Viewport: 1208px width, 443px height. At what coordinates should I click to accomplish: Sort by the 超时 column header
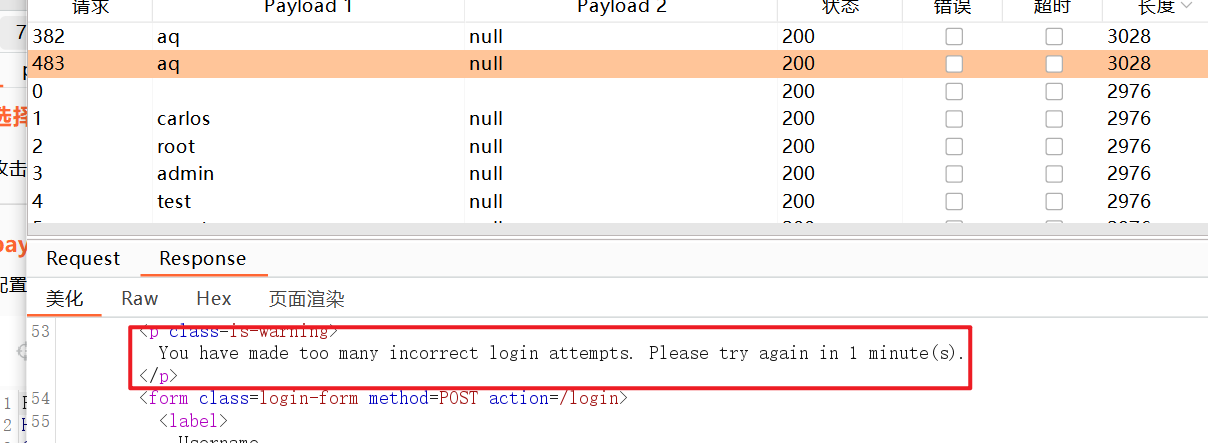point(1053,8)
